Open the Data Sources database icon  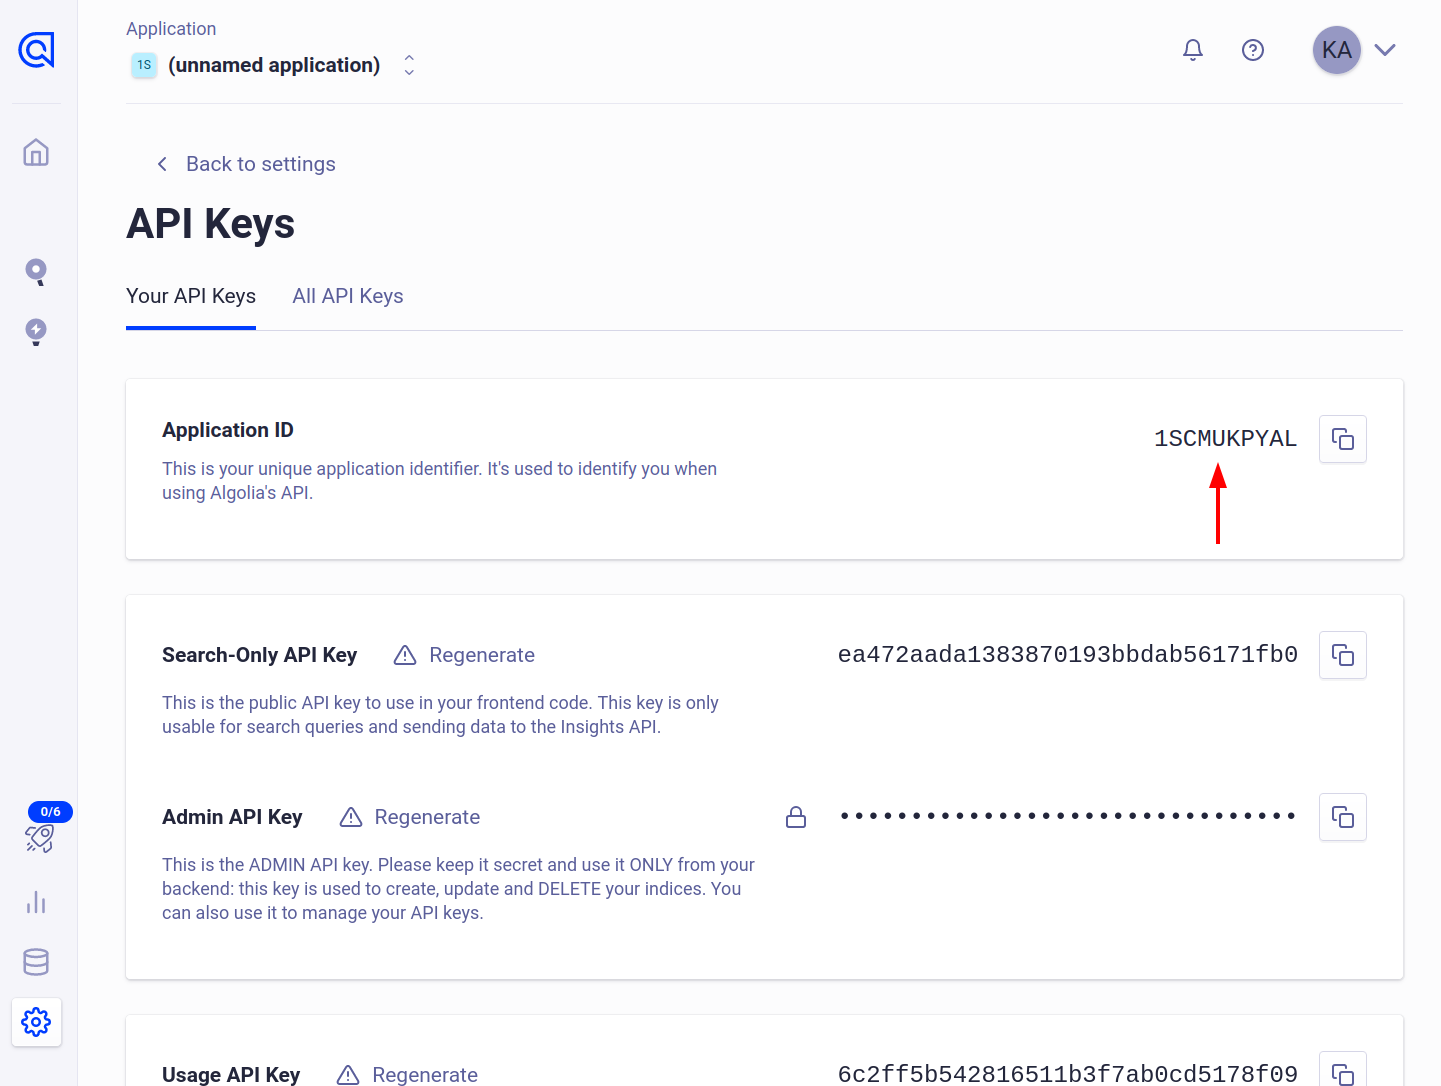click(x=36, y=962)
